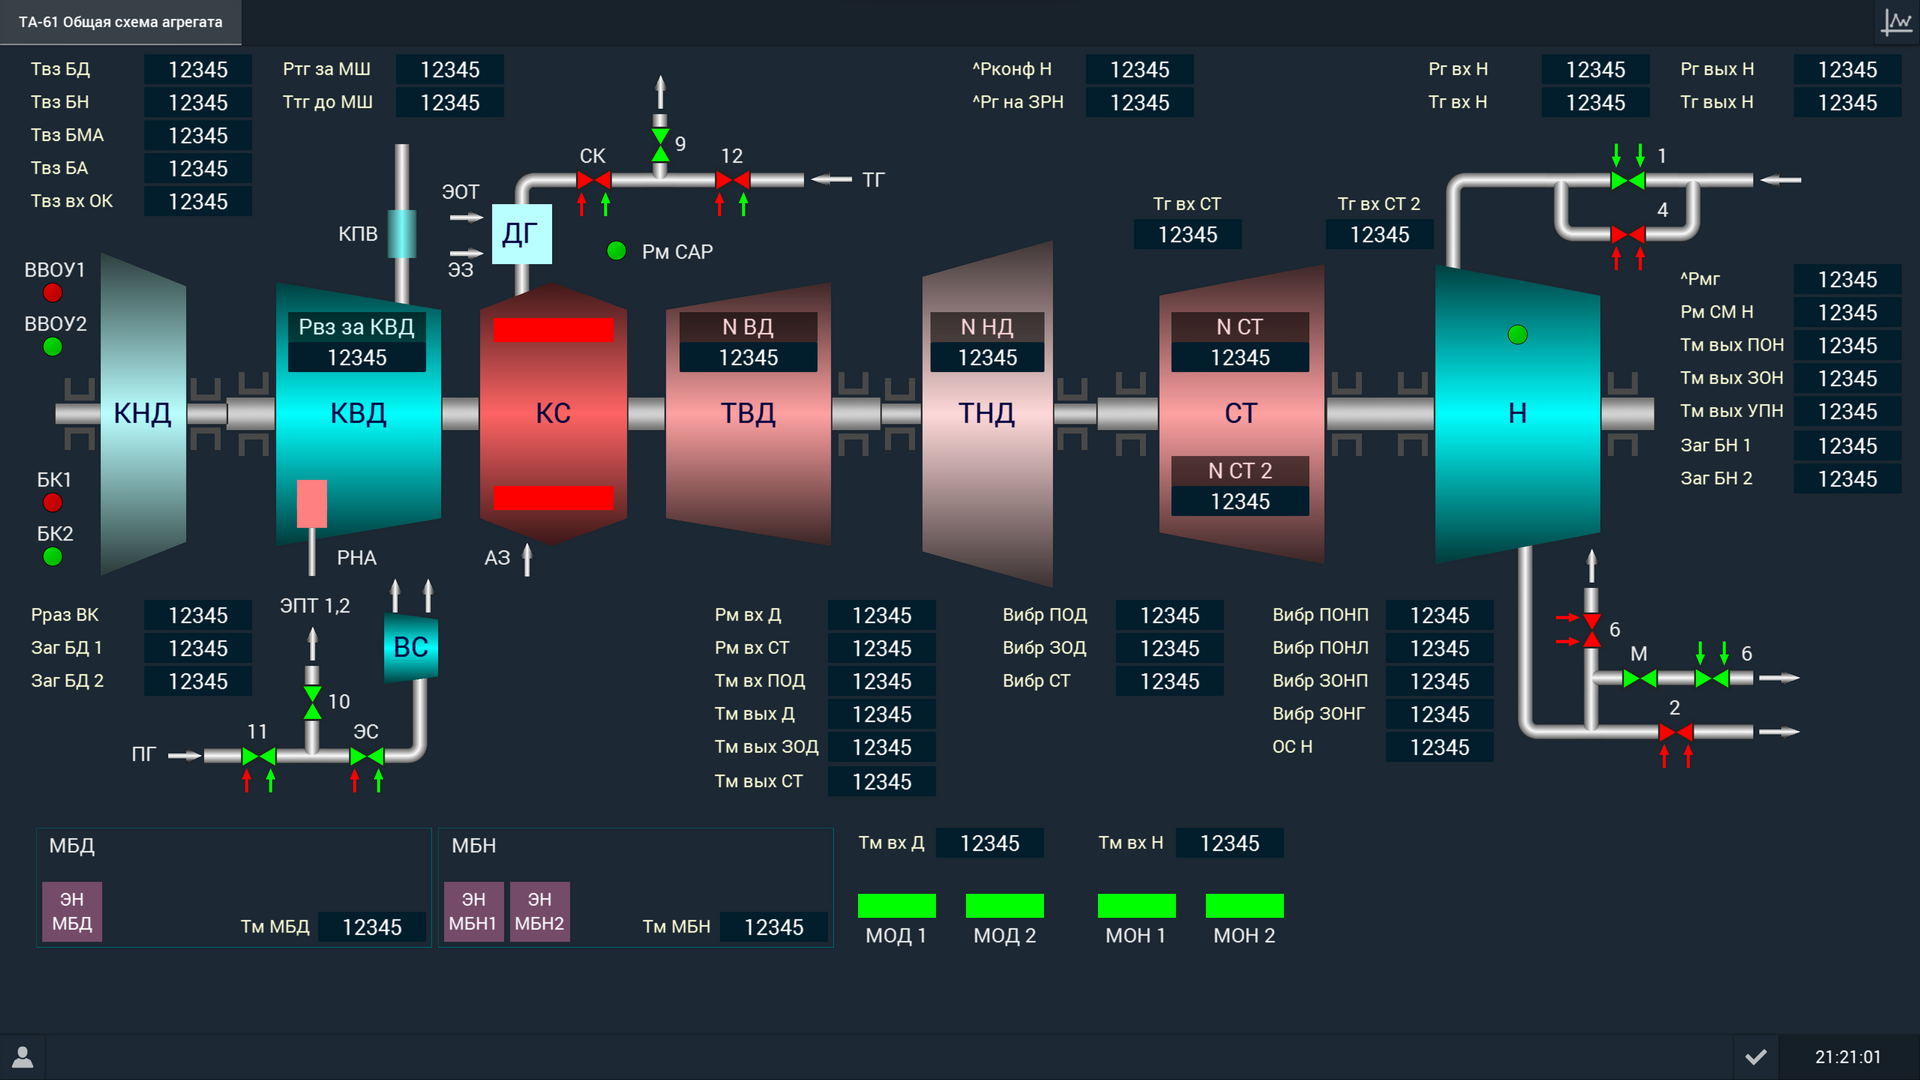This screenshot has width=1920, height=1080.
Task: Click the МОН 2 green status bar
Action: pos(1244,906)
